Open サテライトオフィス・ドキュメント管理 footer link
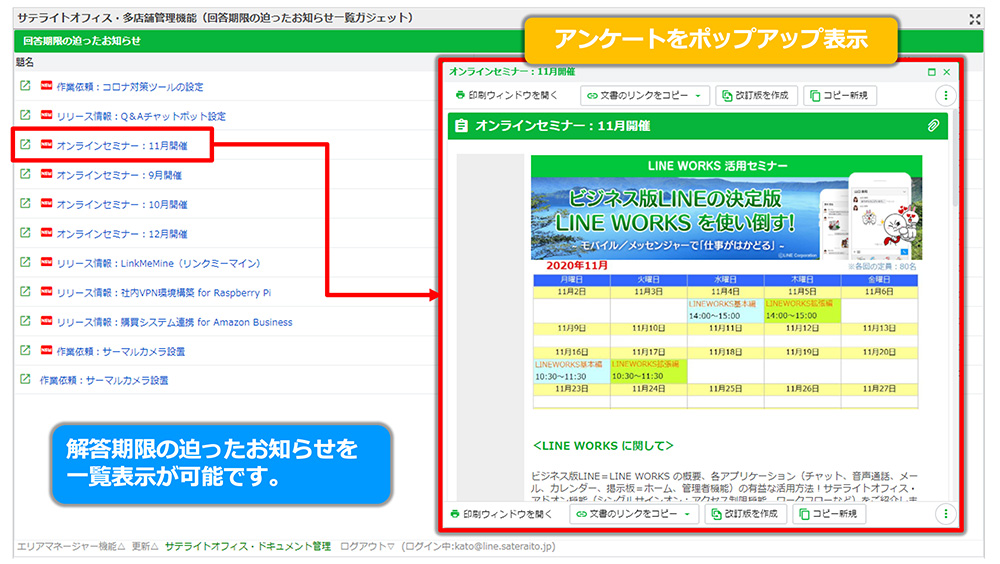This screenshot has height=564, width=1000. pos(247,547)
